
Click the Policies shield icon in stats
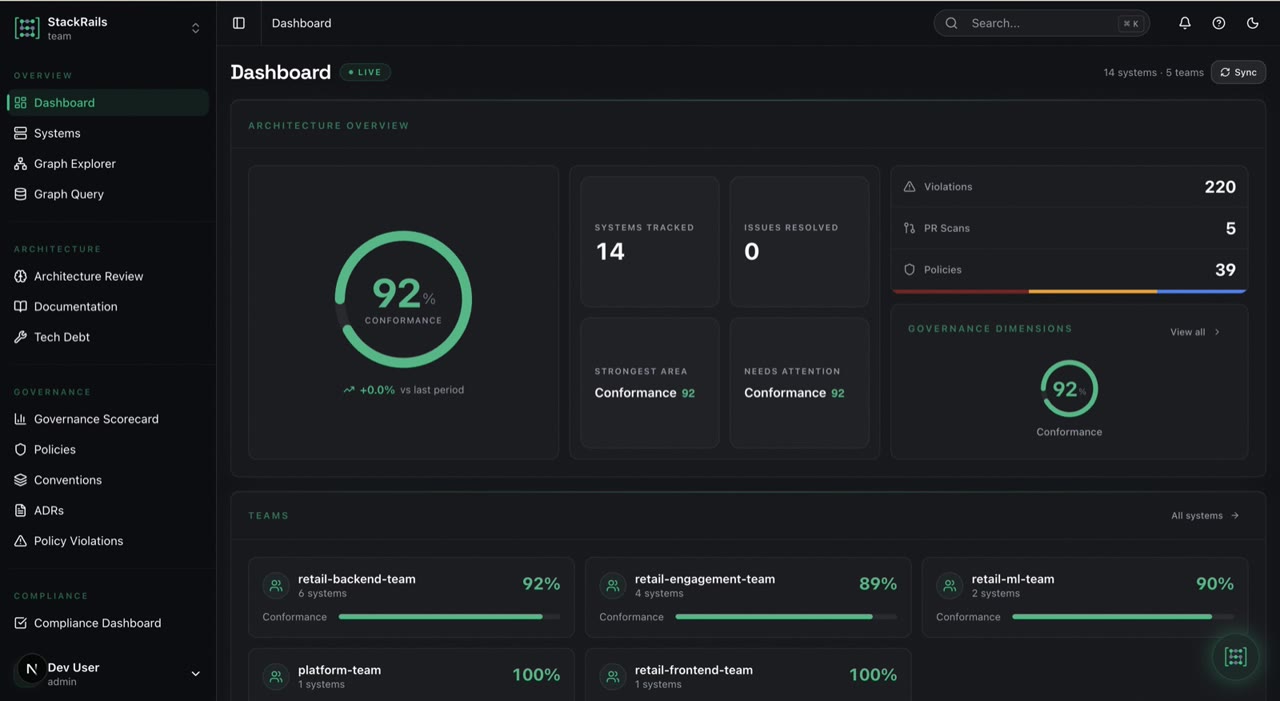[x=909, y=270]
